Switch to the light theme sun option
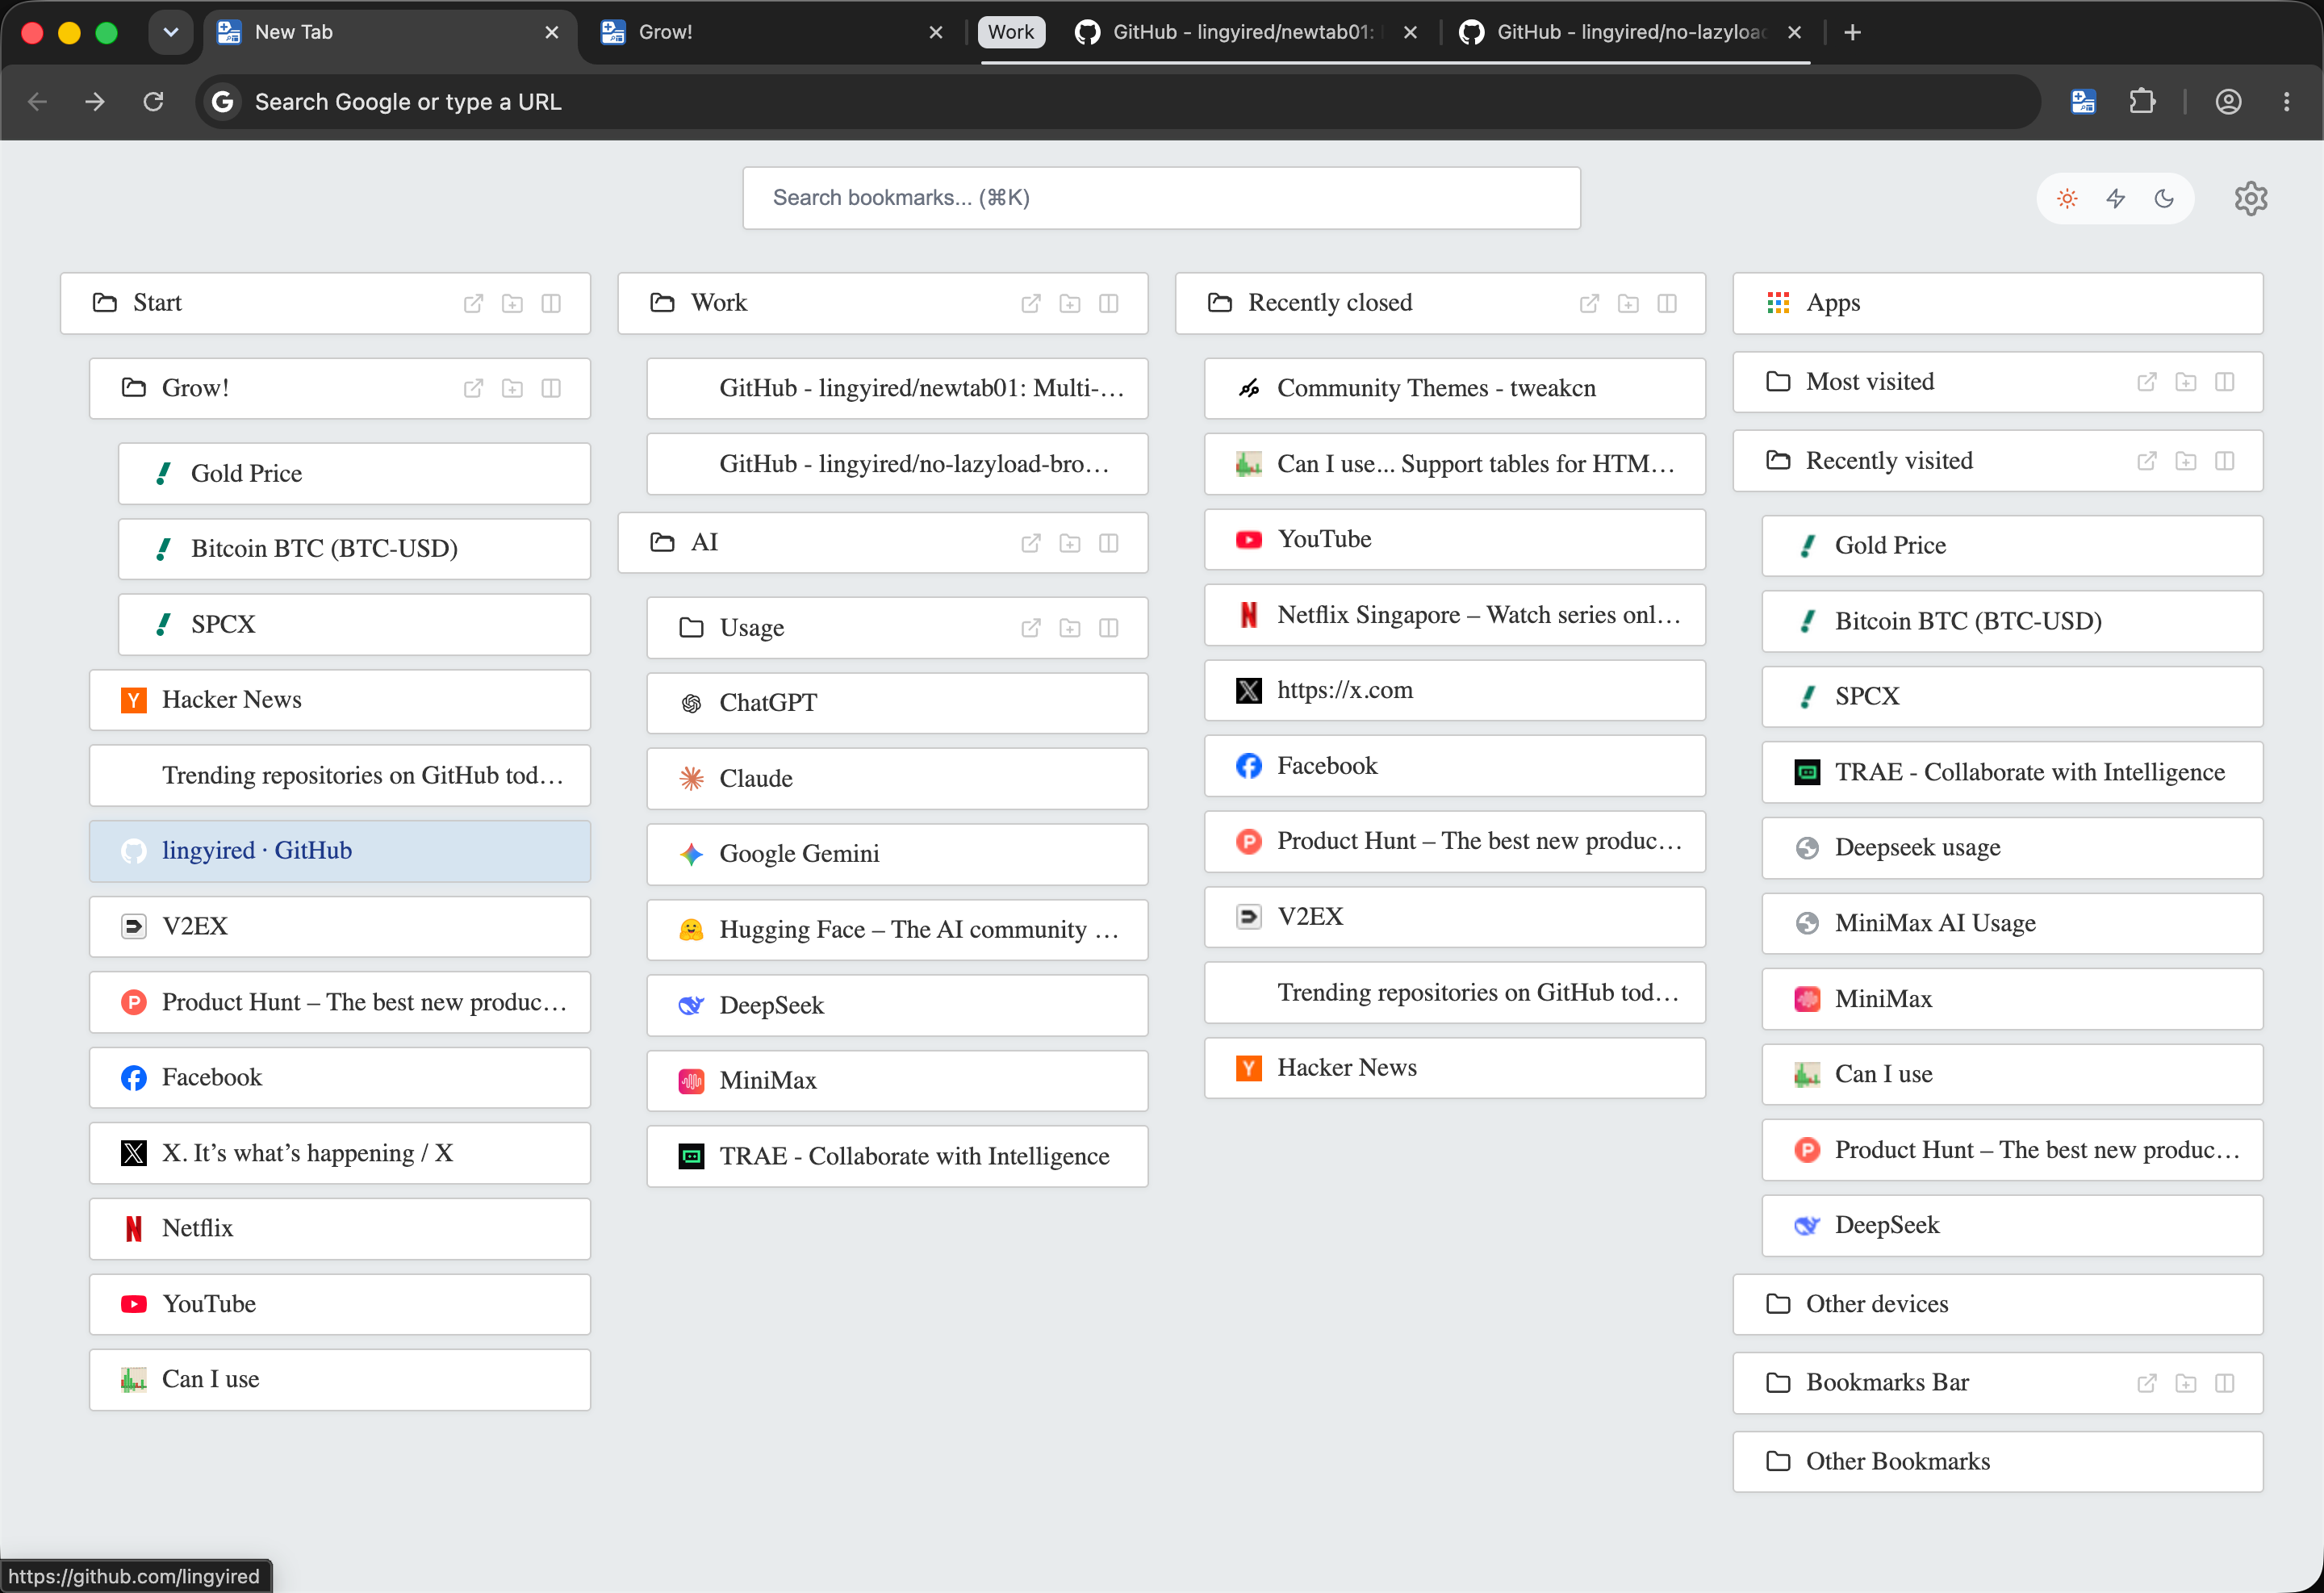This screenshot has height=1593, width=2324. (2067, 198)
